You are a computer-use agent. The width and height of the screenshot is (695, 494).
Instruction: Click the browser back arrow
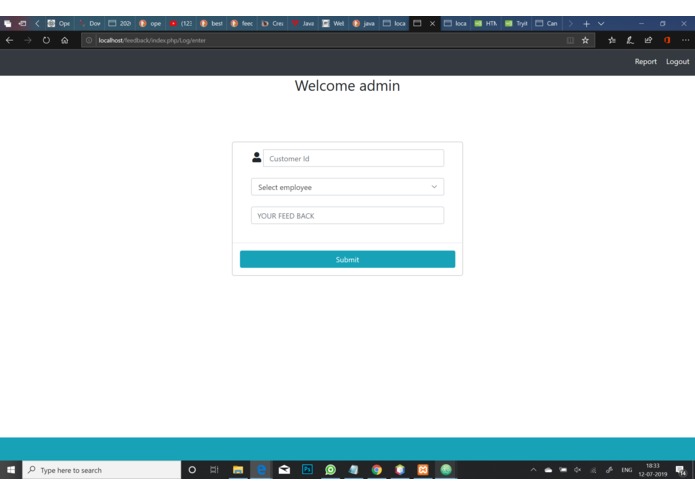point(9,40)
